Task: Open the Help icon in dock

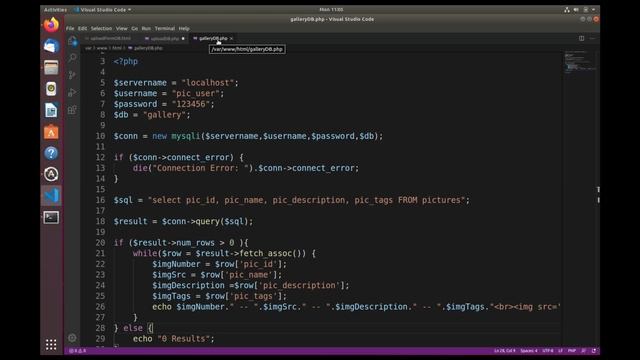Action: coord(51,153)
